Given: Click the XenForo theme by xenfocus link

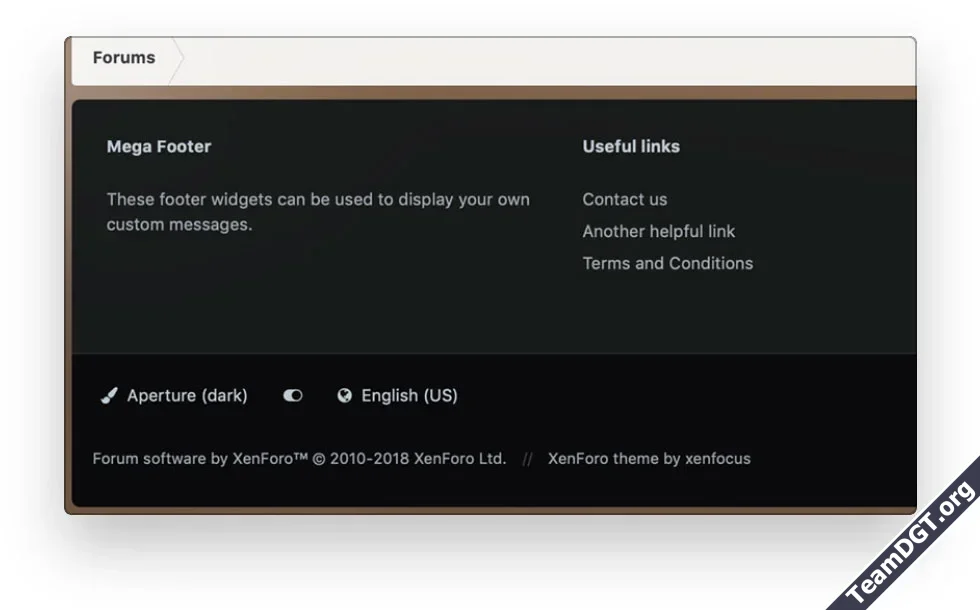Looking at the screenshot, I should [x=649, y=459].
